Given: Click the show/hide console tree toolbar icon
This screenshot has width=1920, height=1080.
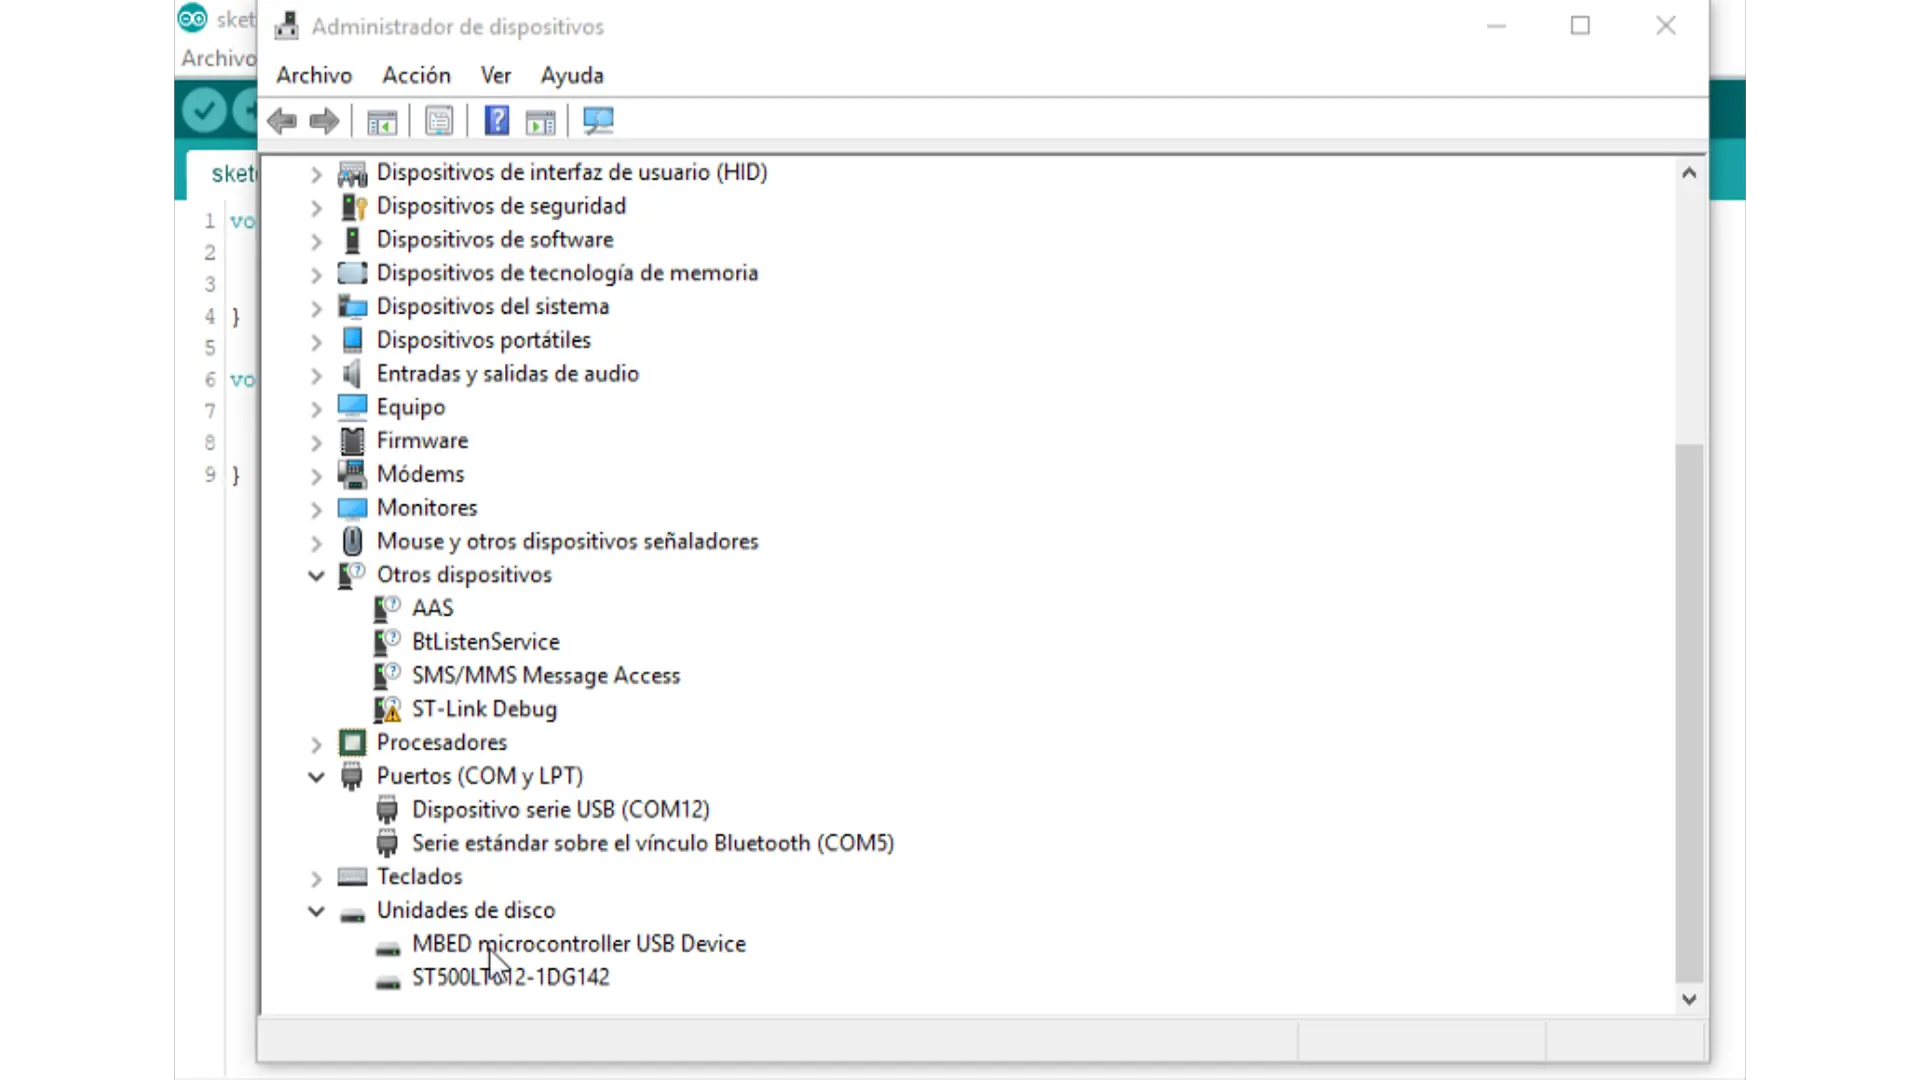Looking at the screenshot, I should 382,122.
